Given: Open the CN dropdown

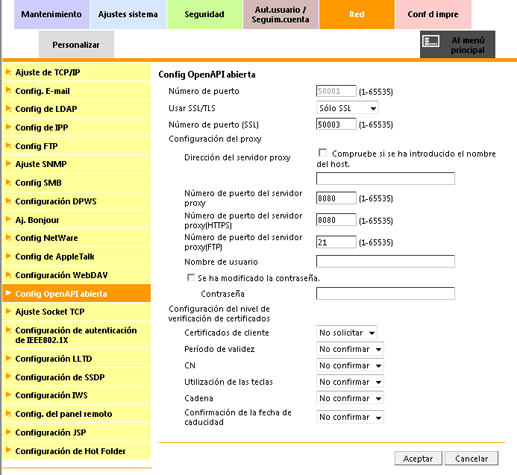Looking at the screenshot, I should tap(350, 365).
